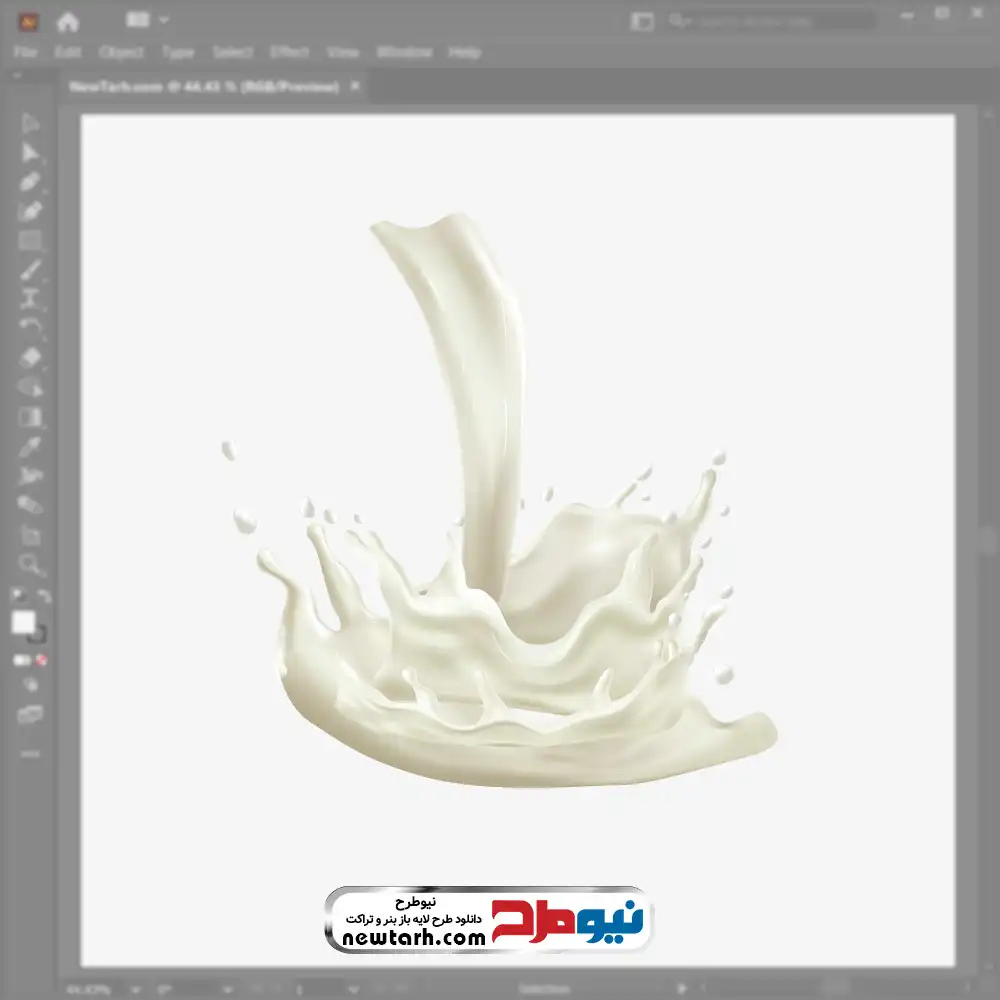Choose the Zoom magnifier tool
Screen dimensions: 1000x1000
tap(31, 565)
